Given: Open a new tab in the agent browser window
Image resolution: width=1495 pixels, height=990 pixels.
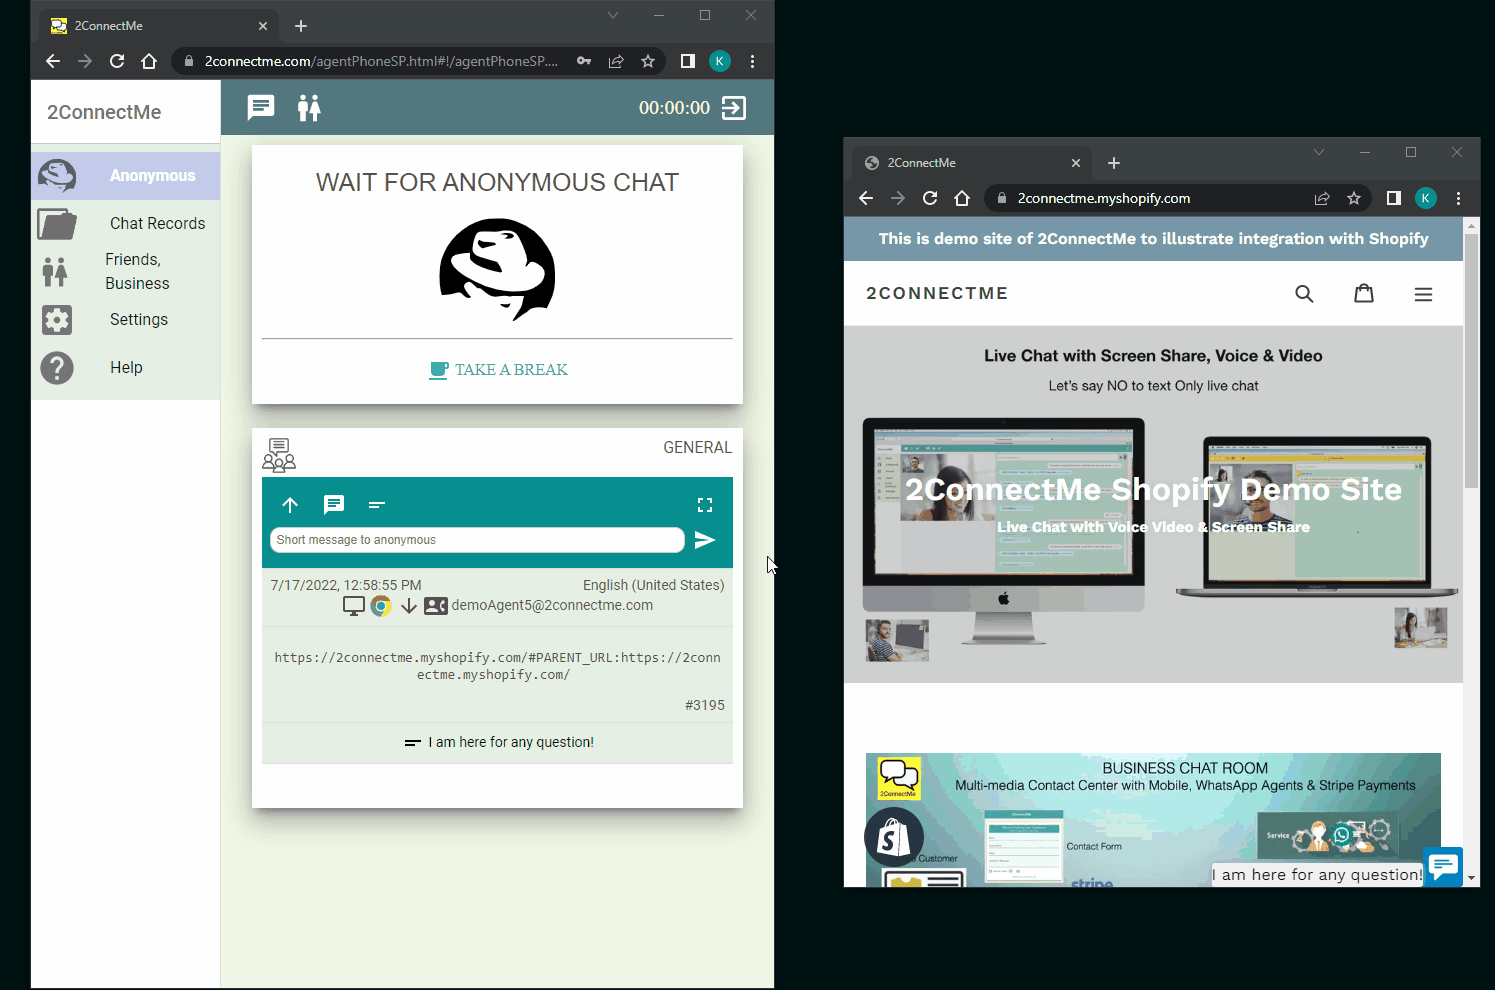Looking at the screenshot, I should click(301, 26).
